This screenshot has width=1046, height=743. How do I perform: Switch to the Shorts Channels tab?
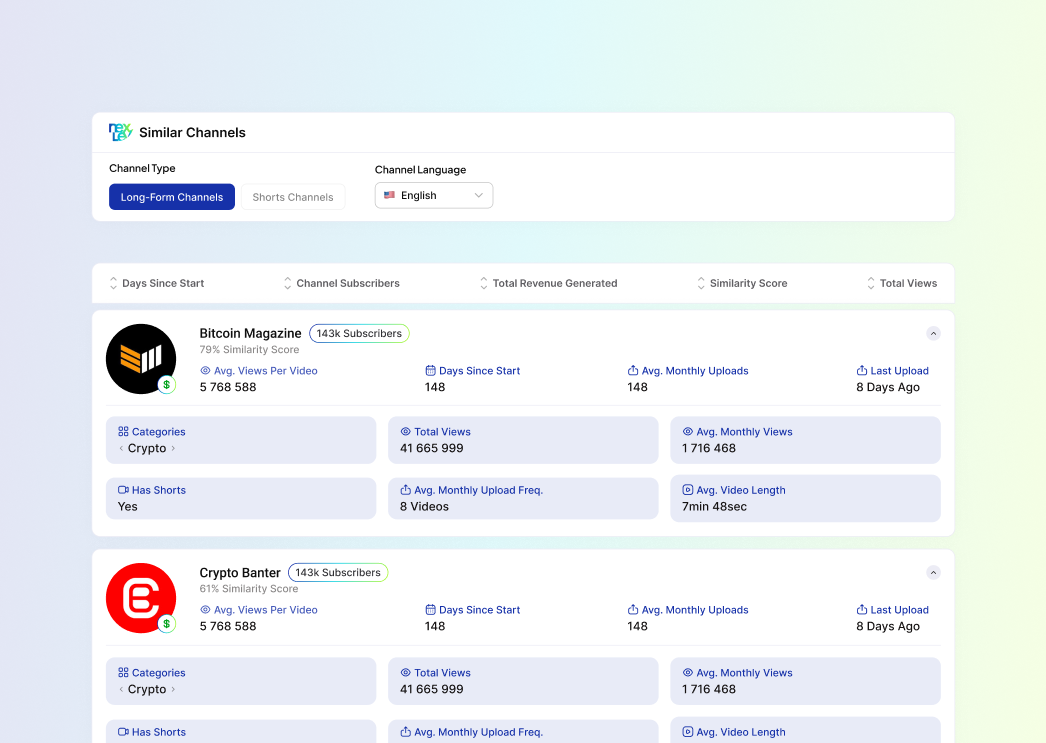293,197
